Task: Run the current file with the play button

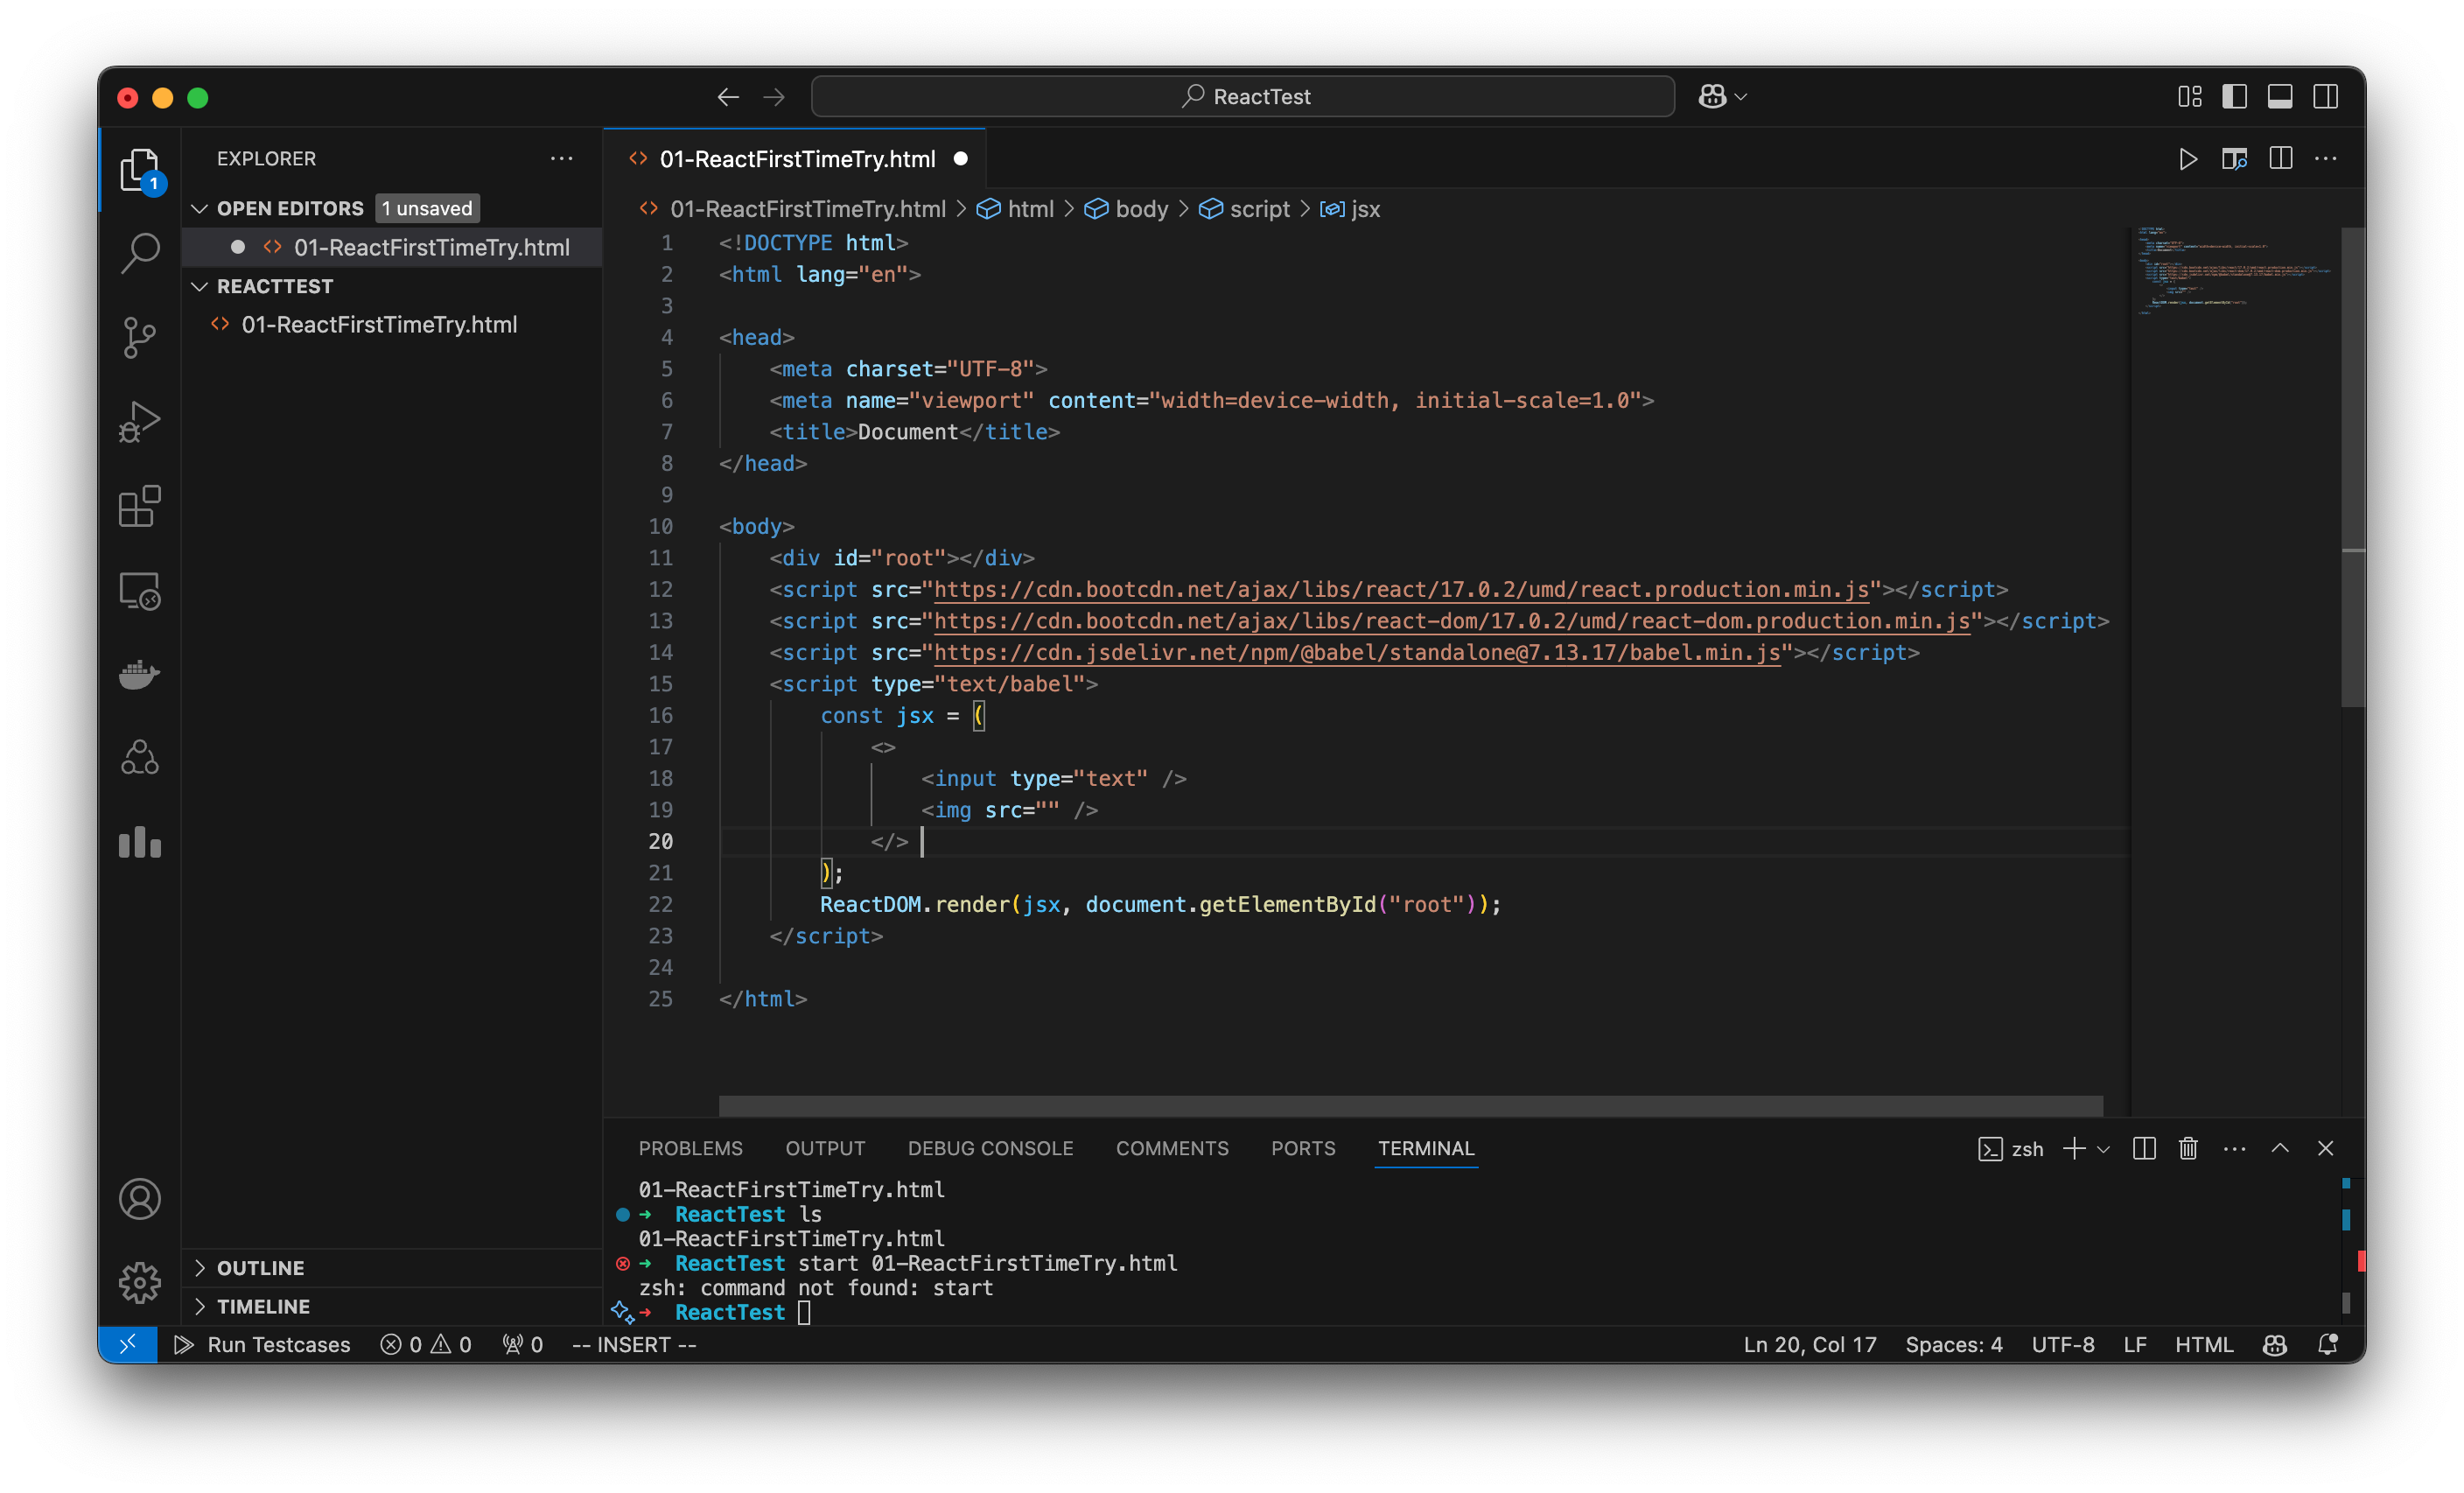Action: click(x=2188, y=158)
